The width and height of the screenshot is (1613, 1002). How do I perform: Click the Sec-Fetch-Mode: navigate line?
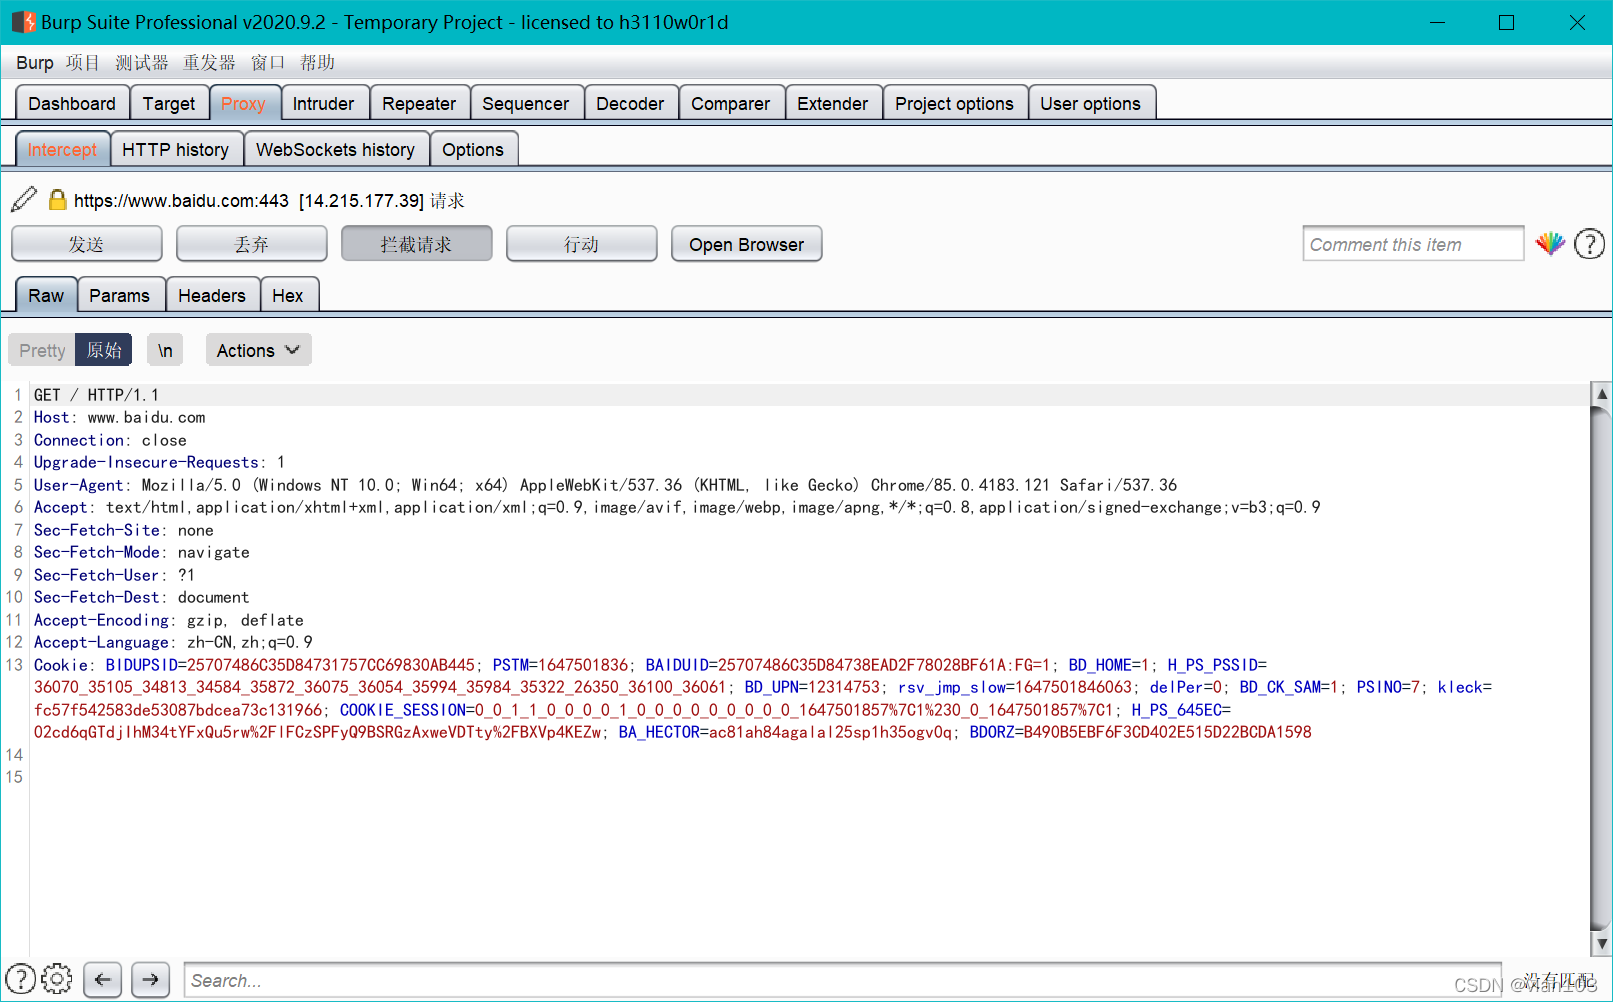(141, 552)
